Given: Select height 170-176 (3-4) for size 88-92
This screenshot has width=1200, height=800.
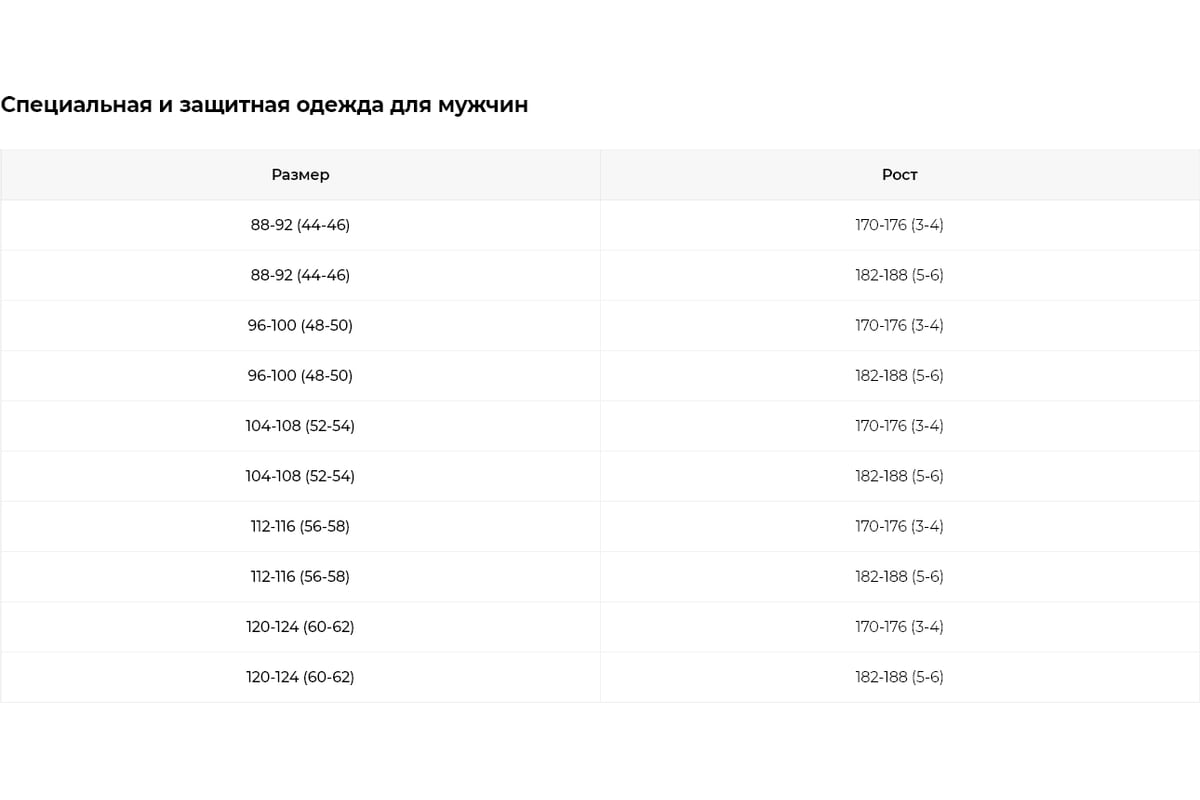Looking at the screenshot, I should pos(899,225).
